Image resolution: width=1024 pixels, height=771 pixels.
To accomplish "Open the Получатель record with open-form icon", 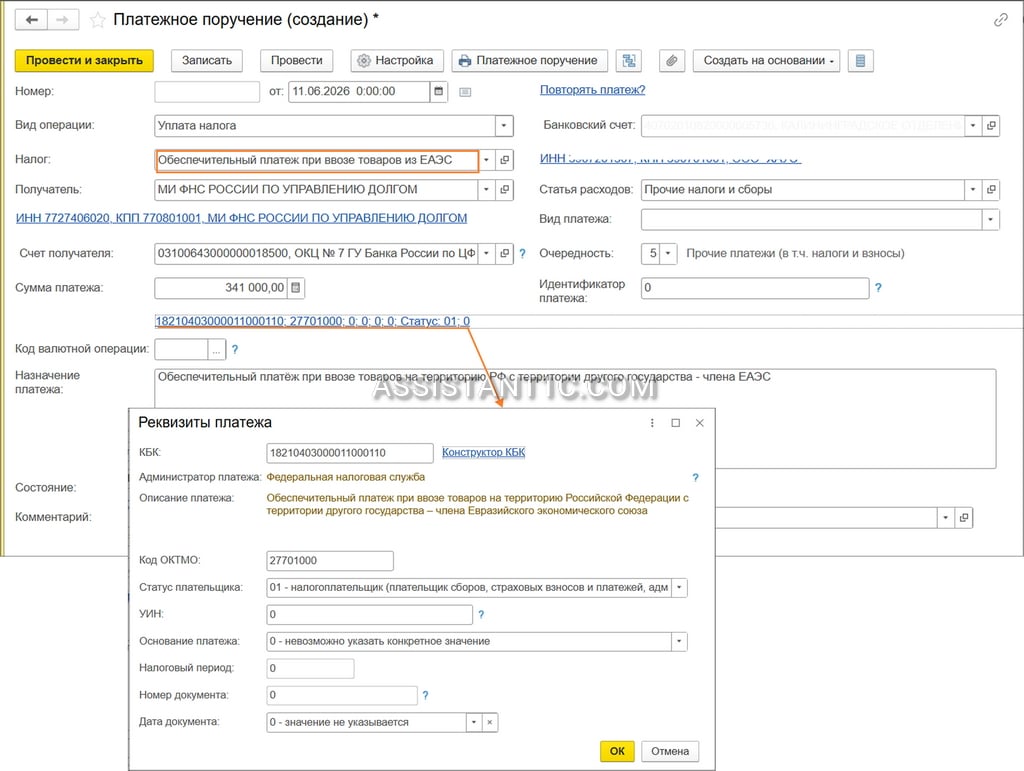I will (504, 190).
